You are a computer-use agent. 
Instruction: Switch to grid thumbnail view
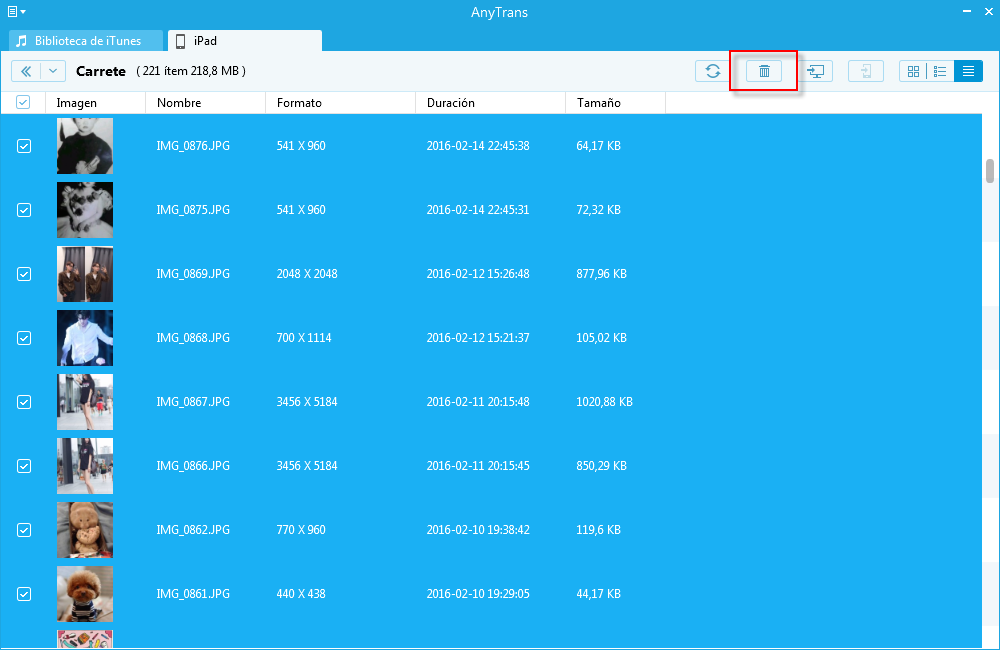coord(913,71)
